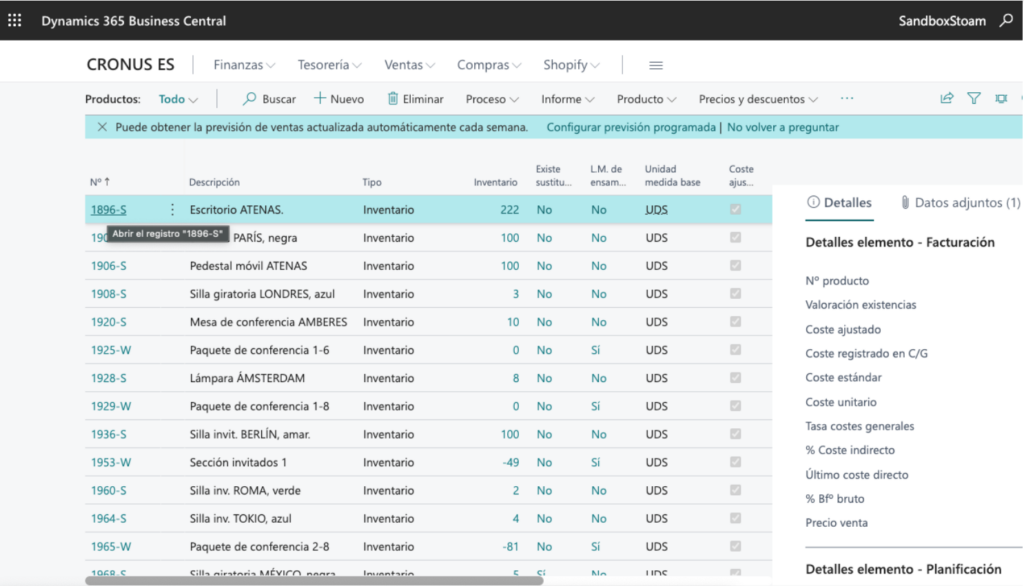Toggle Coste ajustado checkbox for 1929-W row
Viewport: 1024px width, 586px height.
click(x=735, y=406)
